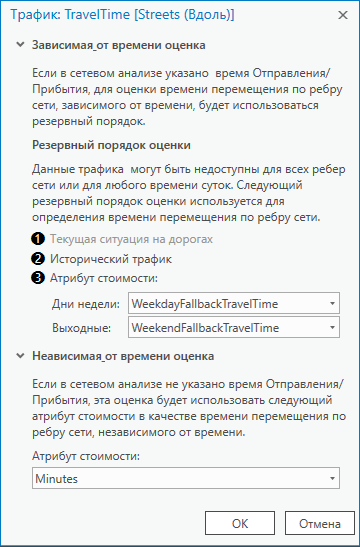Viewport: 360px width, 547px height.
Task: Close the Трафик TravelTime dialog with X
Action: click(343, 15)
